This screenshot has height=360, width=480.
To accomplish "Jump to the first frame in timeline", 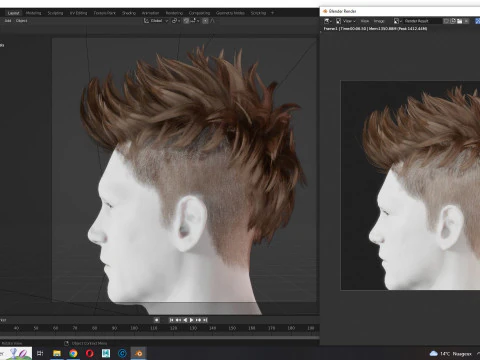I will point(171,320).
